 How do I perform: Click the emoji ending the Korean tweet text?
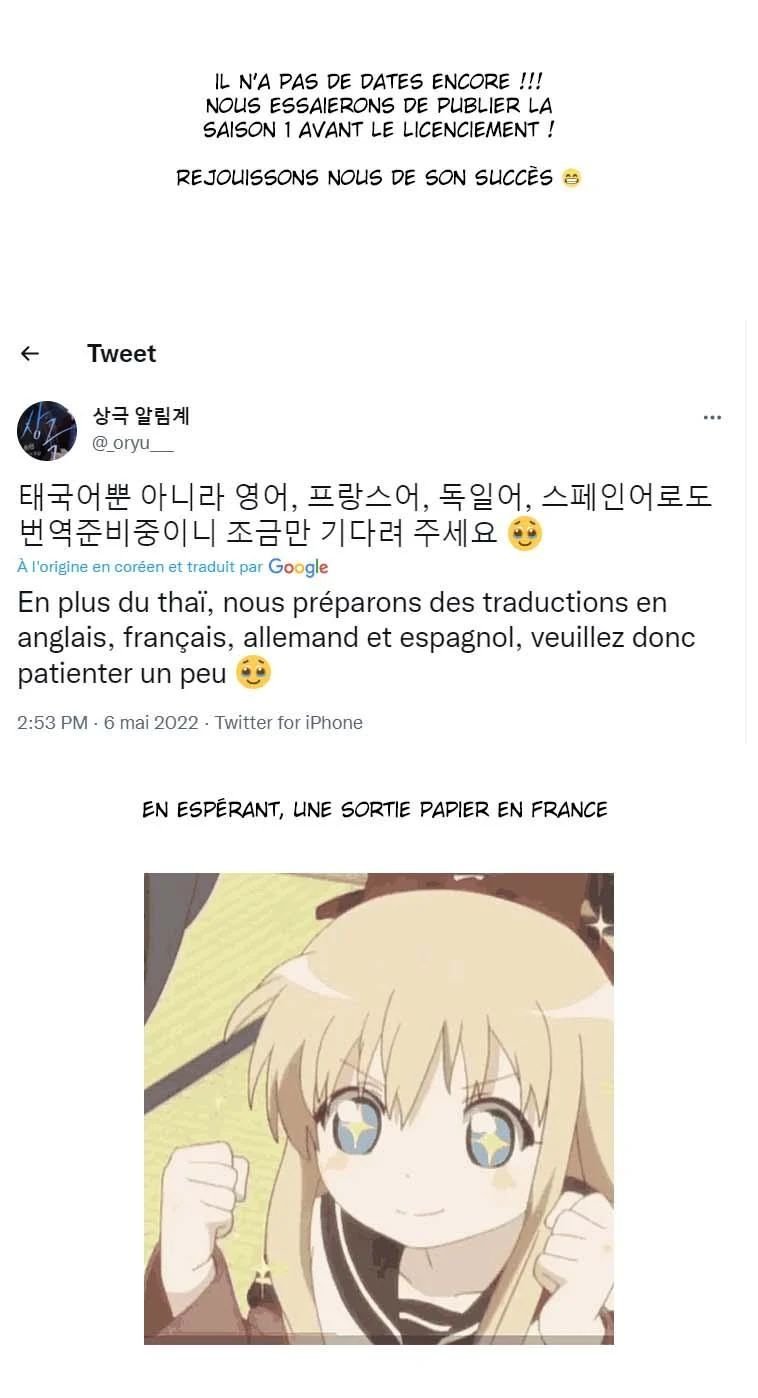525,534
